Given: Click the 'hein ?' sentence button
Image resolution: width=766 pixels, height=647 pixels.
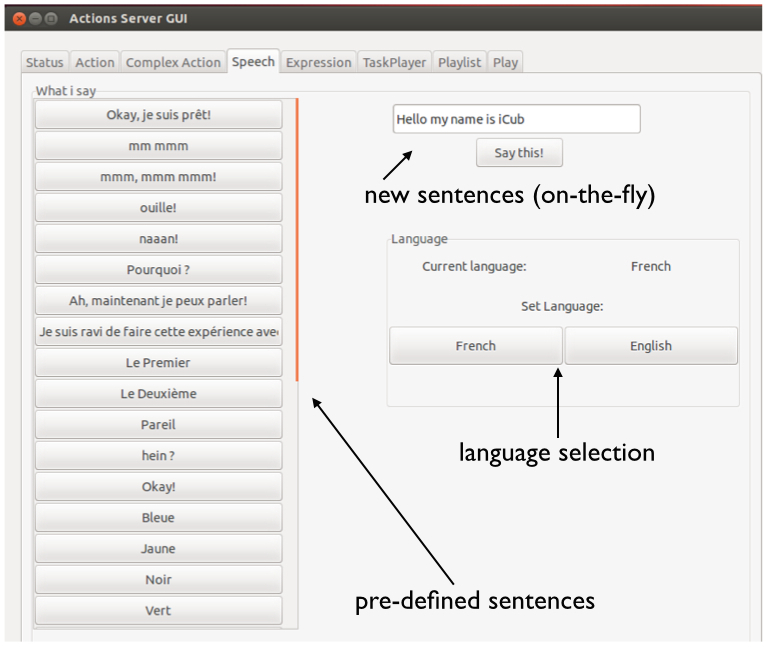Looking at the screenshot, I should coord(158,455).
